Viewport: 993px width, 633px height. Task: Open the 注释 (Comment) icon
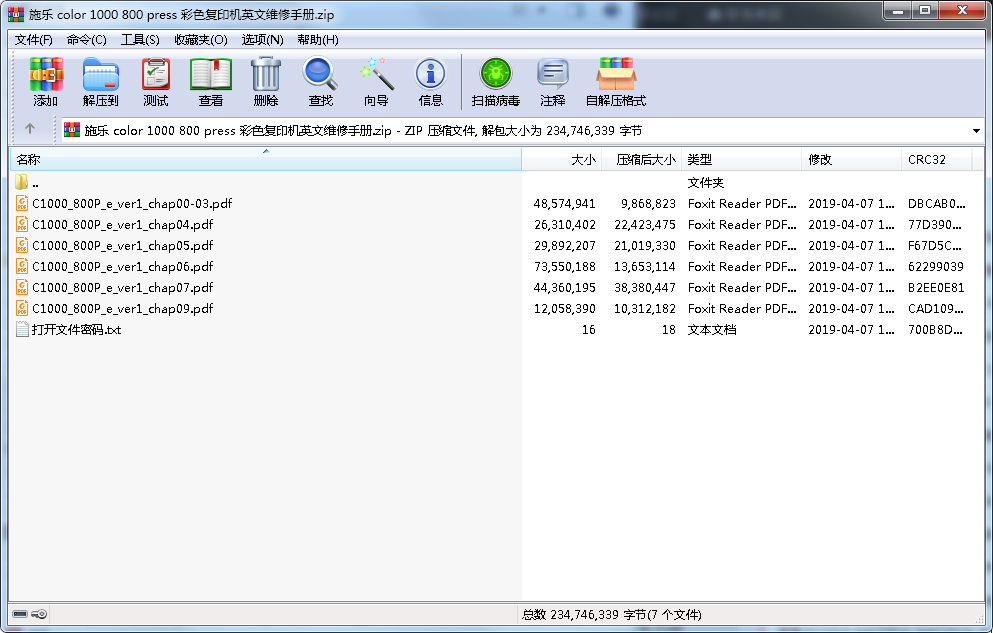pos(553,74)
